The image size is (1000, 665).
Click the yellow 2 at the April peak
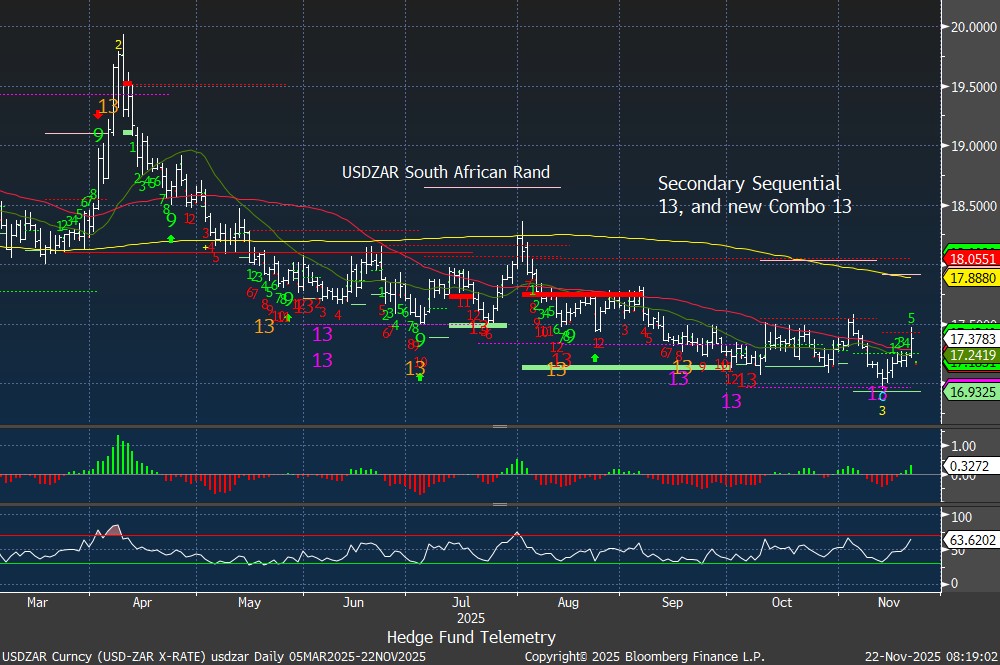tap(119, 44)
